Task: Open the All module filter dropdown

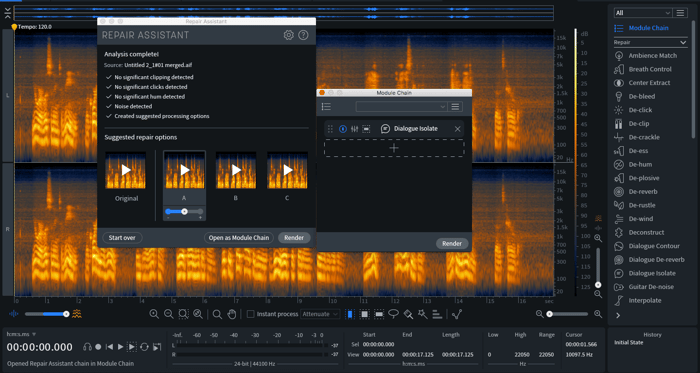Action: (x=642, y=13)
